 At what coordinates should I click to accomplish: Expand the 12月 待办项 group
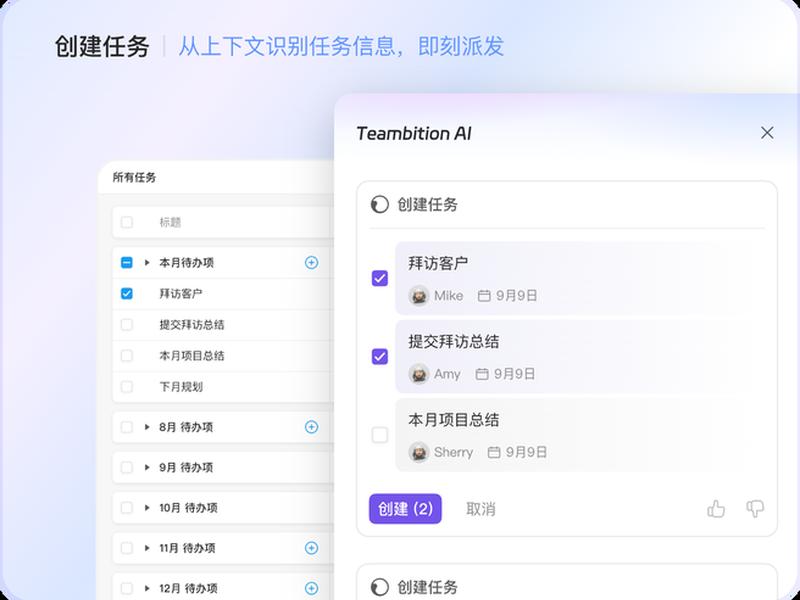coord(147,588)
